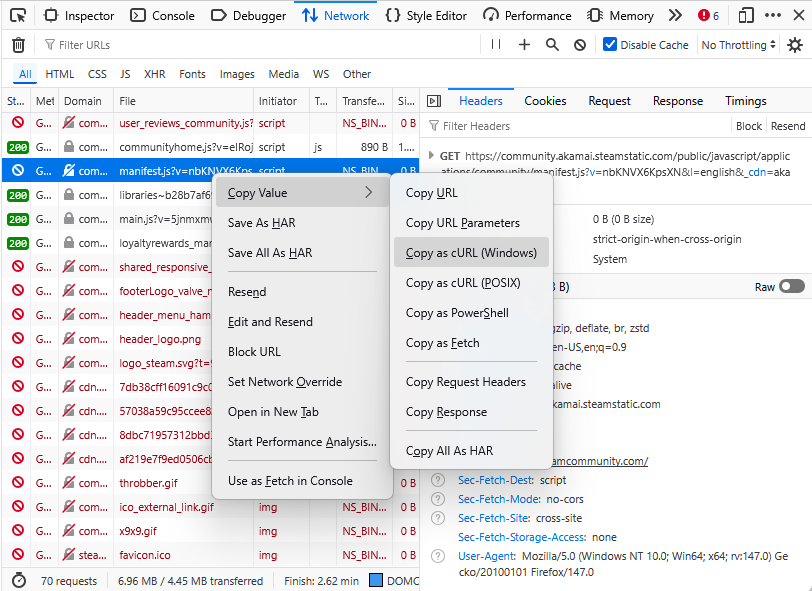Choose Edit and Resend
The image size is (812, 591).
(302, 322)
